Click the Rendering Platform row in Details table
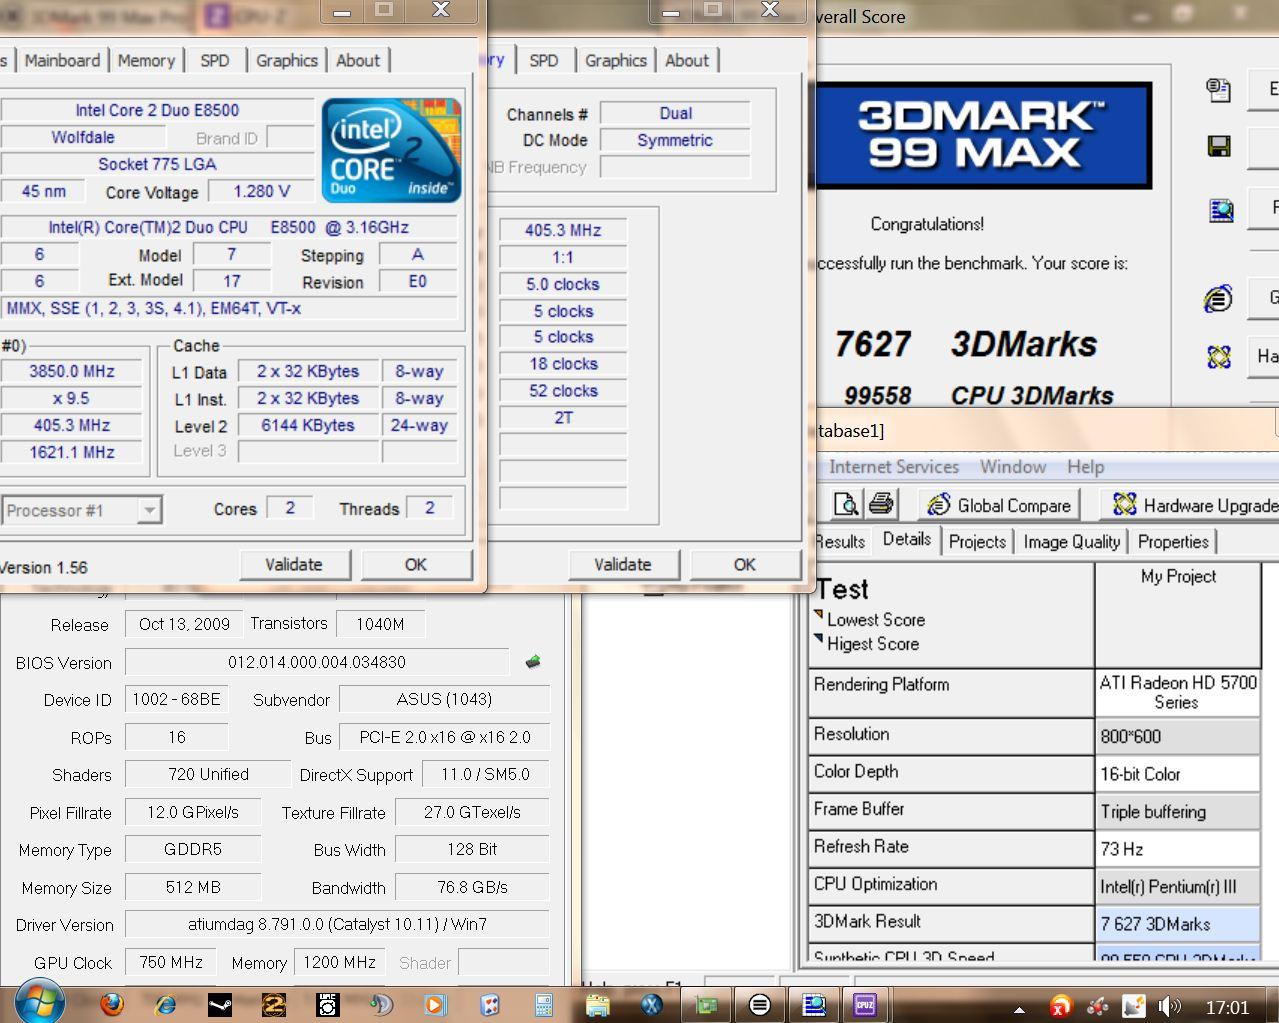This screenshot has width=1279, height=1023. click(1034, 692)
